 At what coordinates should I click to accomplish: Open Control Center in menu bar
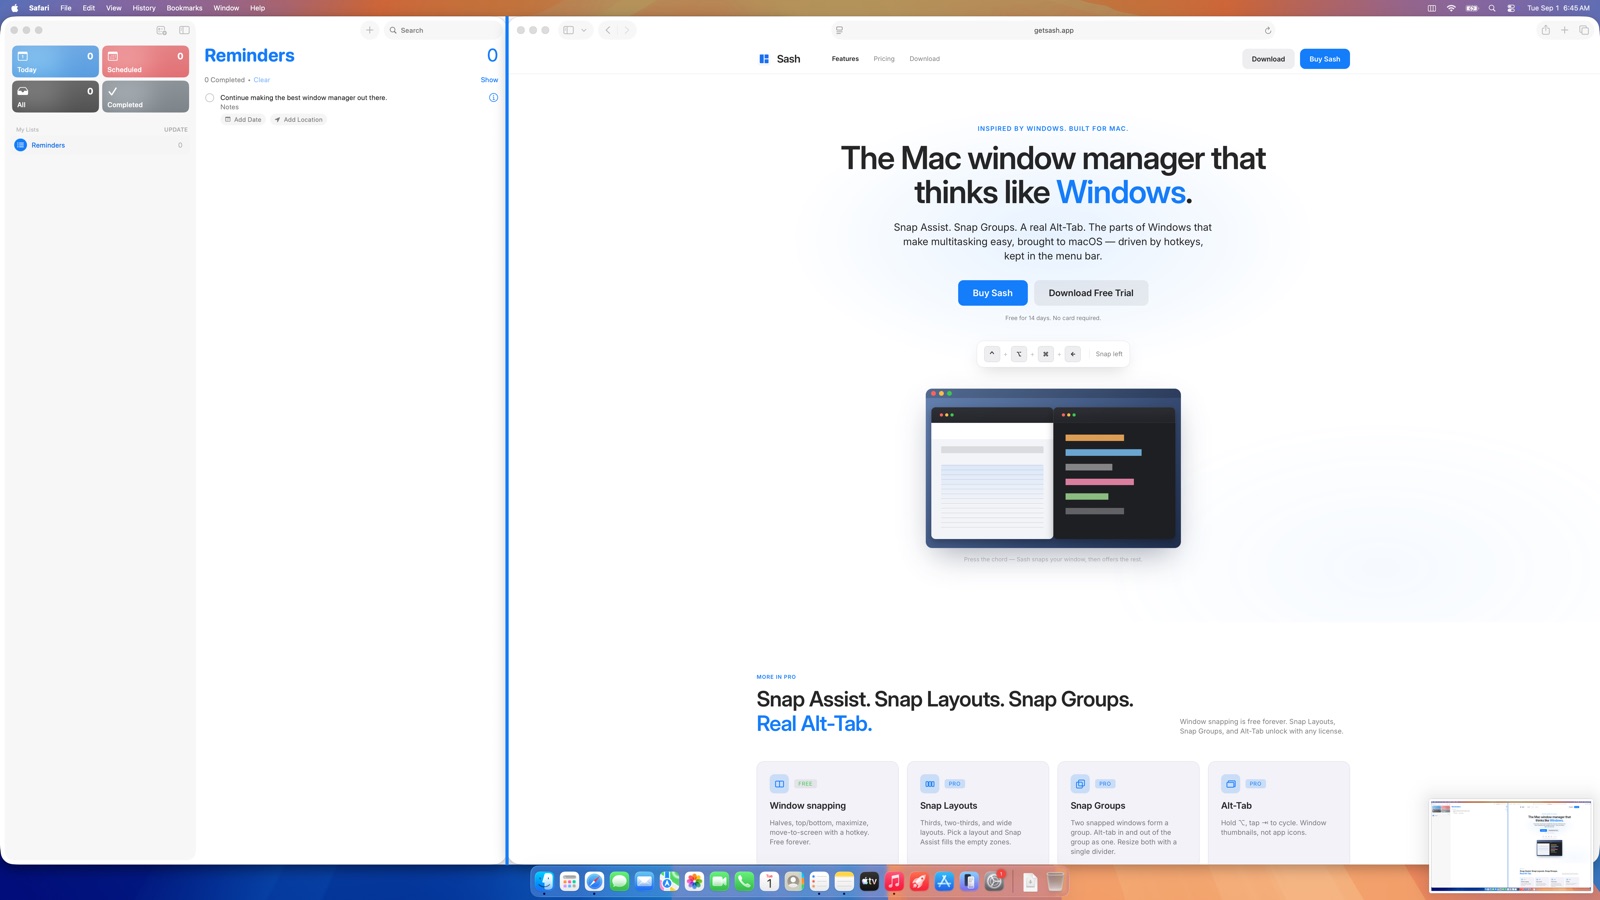[1511, 8]
